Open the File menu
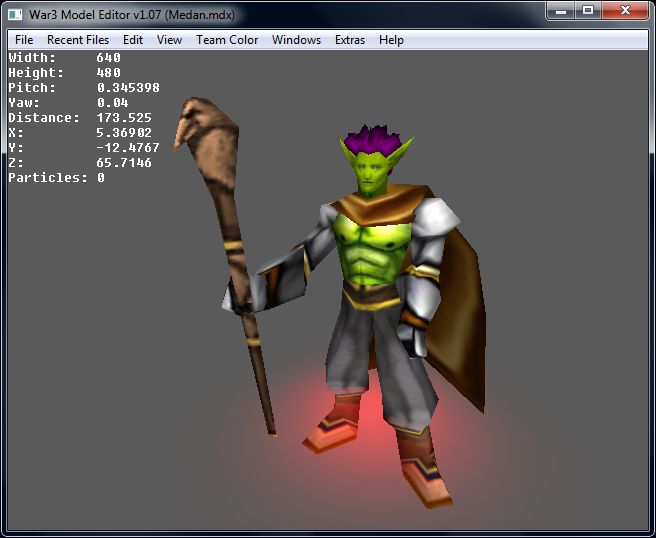Screen dimensions: 656x538 point(24,40)
